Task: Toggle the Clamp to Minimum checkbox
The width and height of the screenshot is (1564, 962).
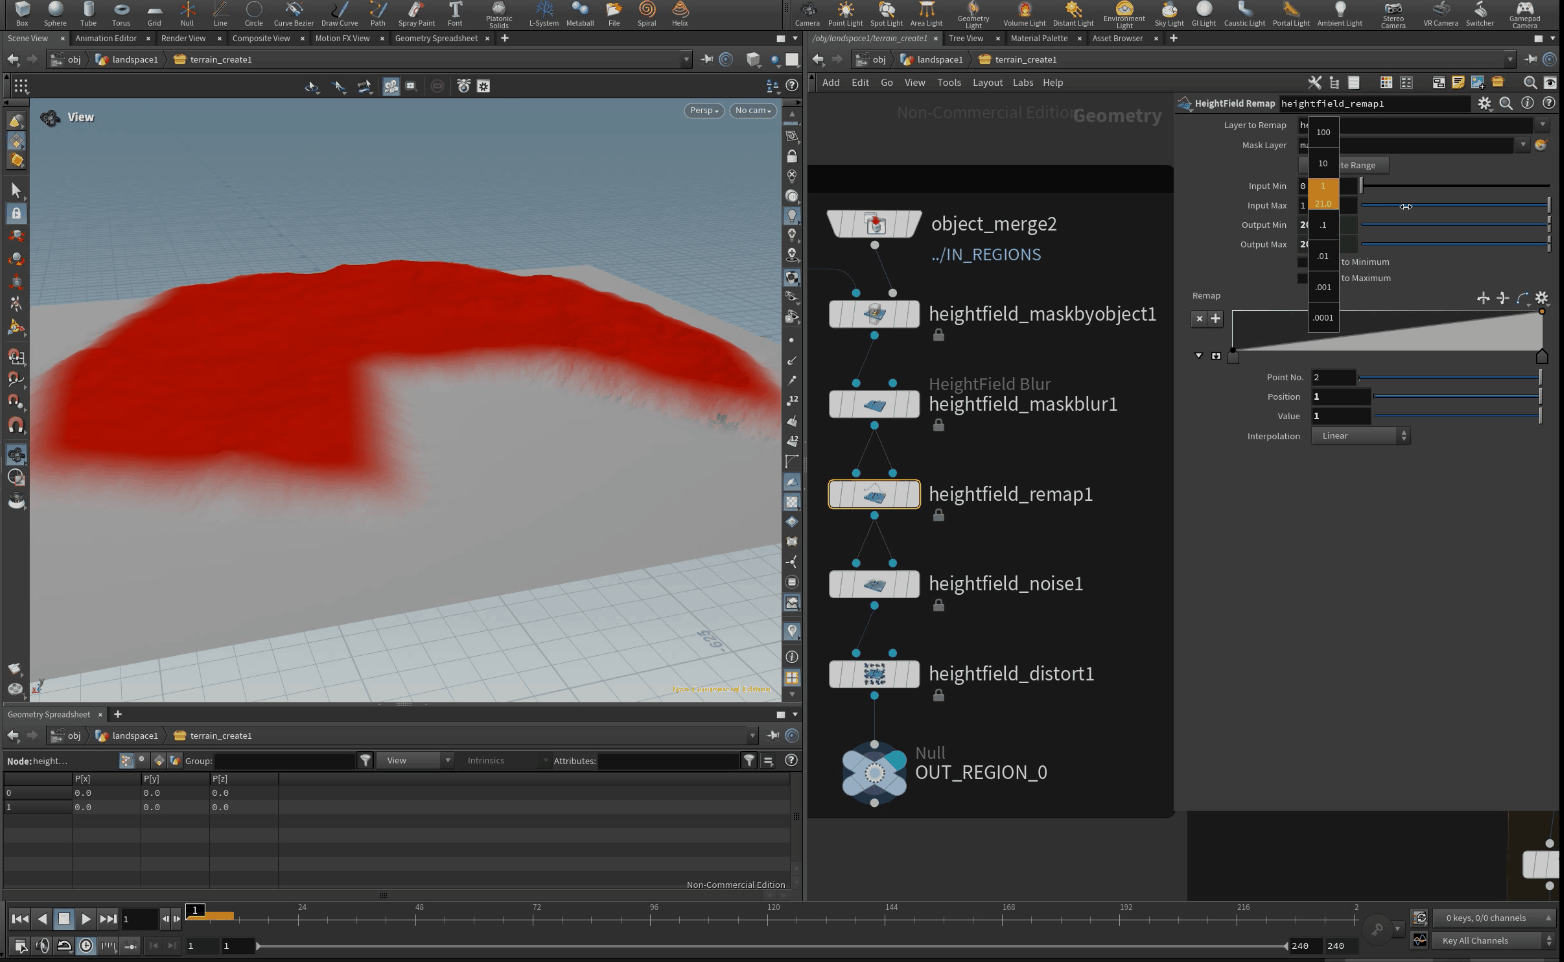Action: [1303, 262]
